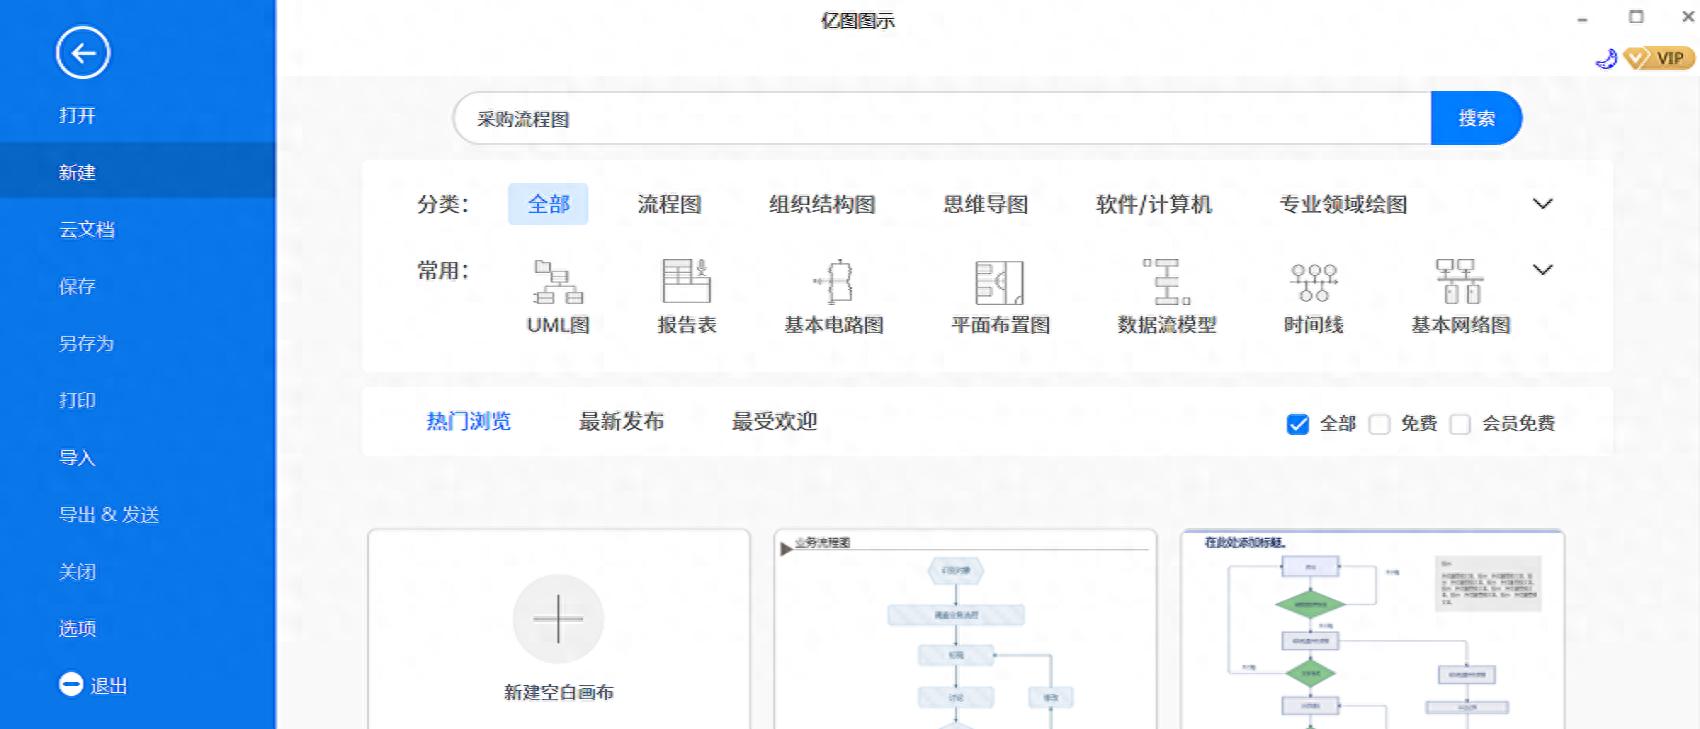1700x729 pixels.
Task: Switch to the 最新发布 tab
Action: (x=622, y=421)
